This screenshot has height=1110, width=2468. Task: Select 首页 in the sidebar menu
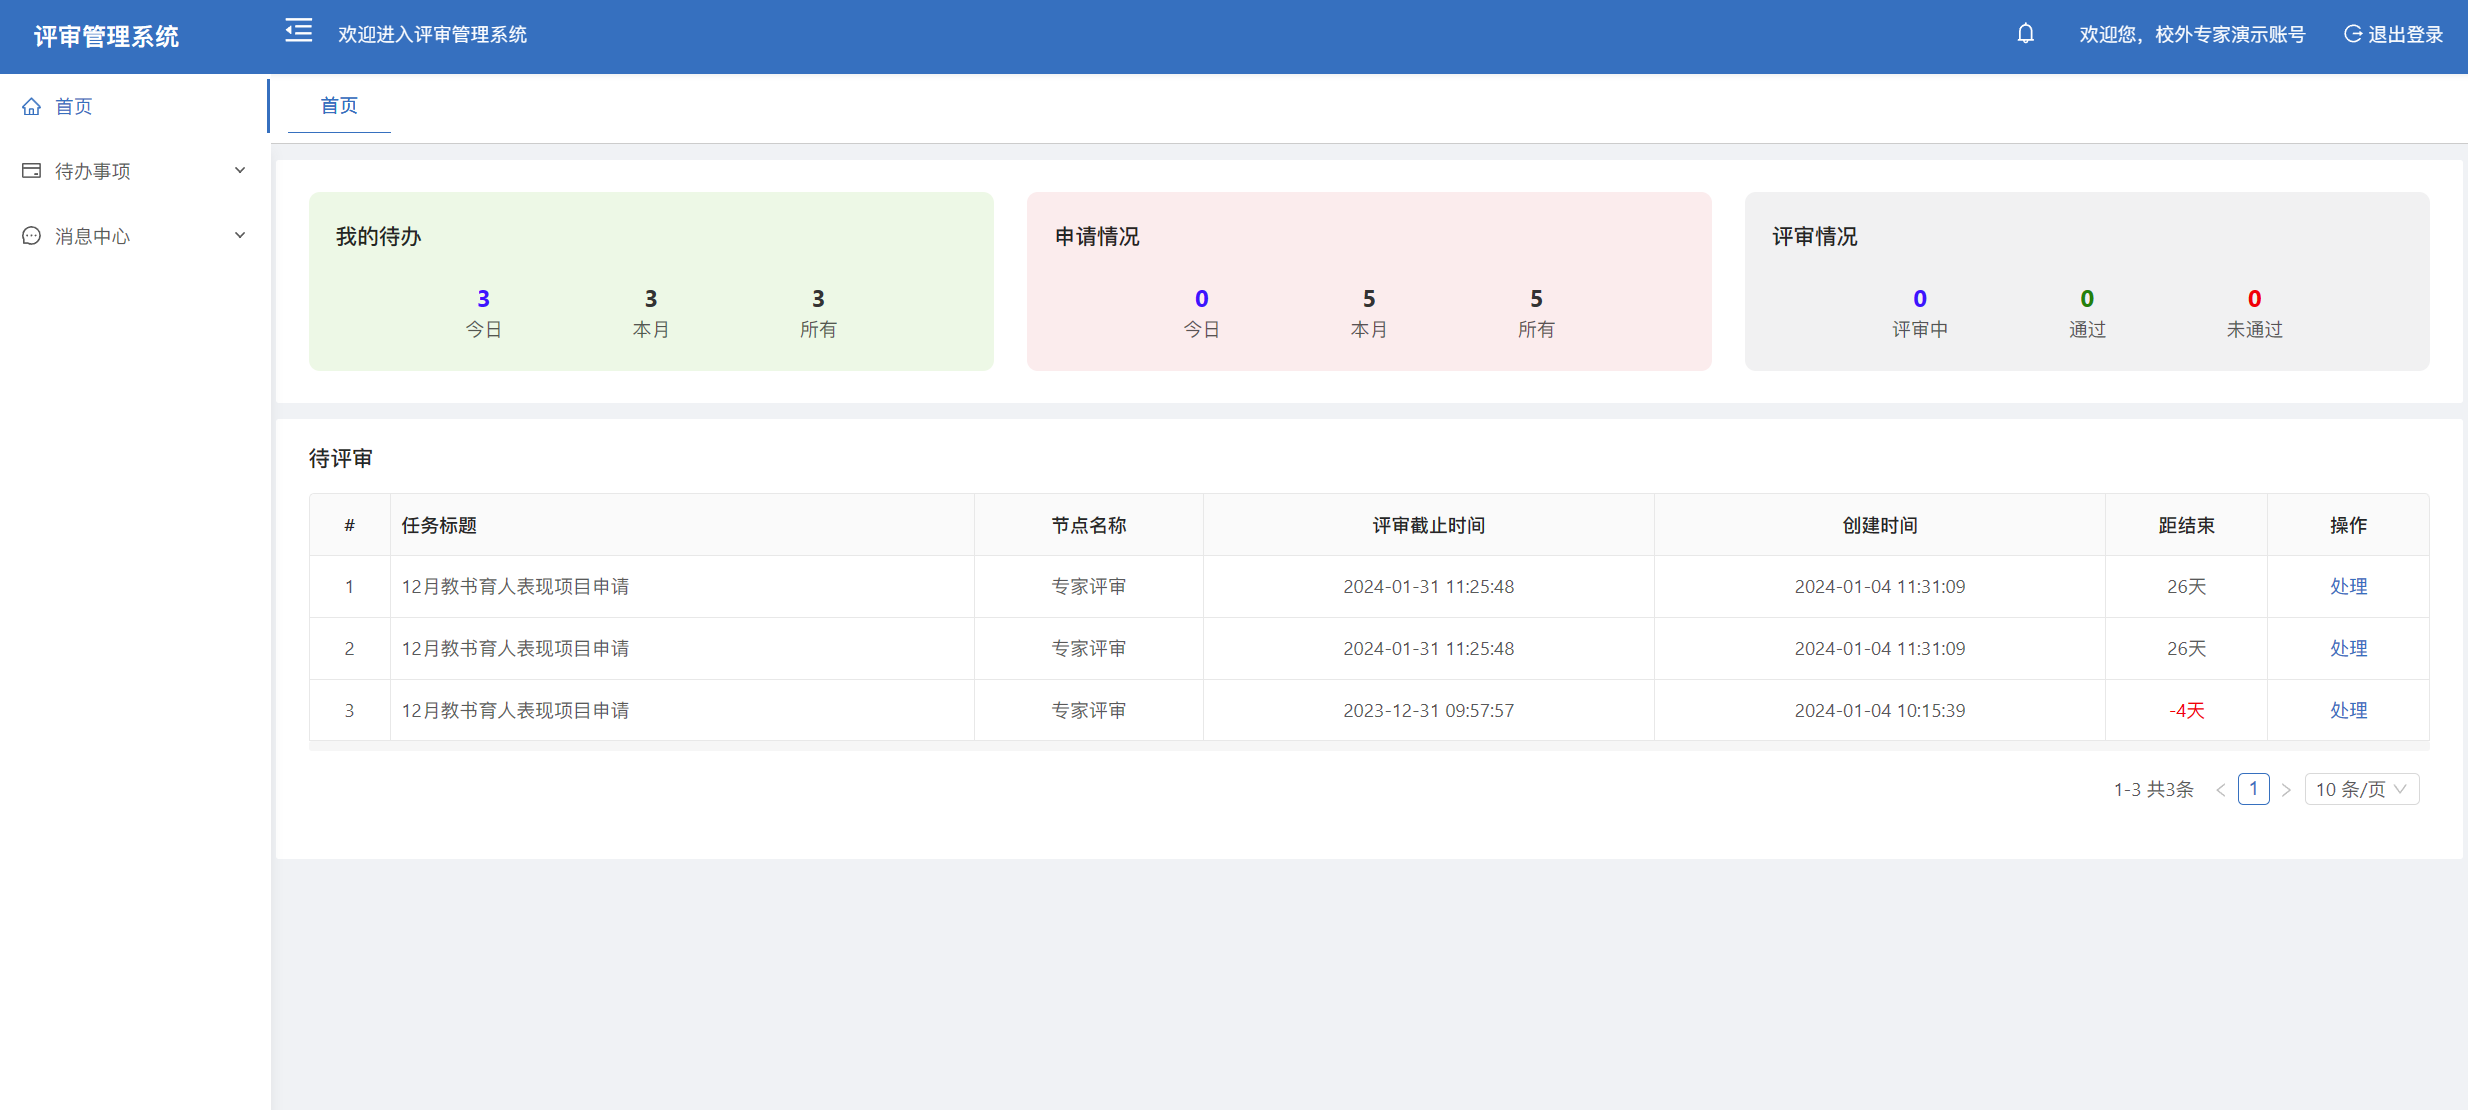tap(74, 106)
